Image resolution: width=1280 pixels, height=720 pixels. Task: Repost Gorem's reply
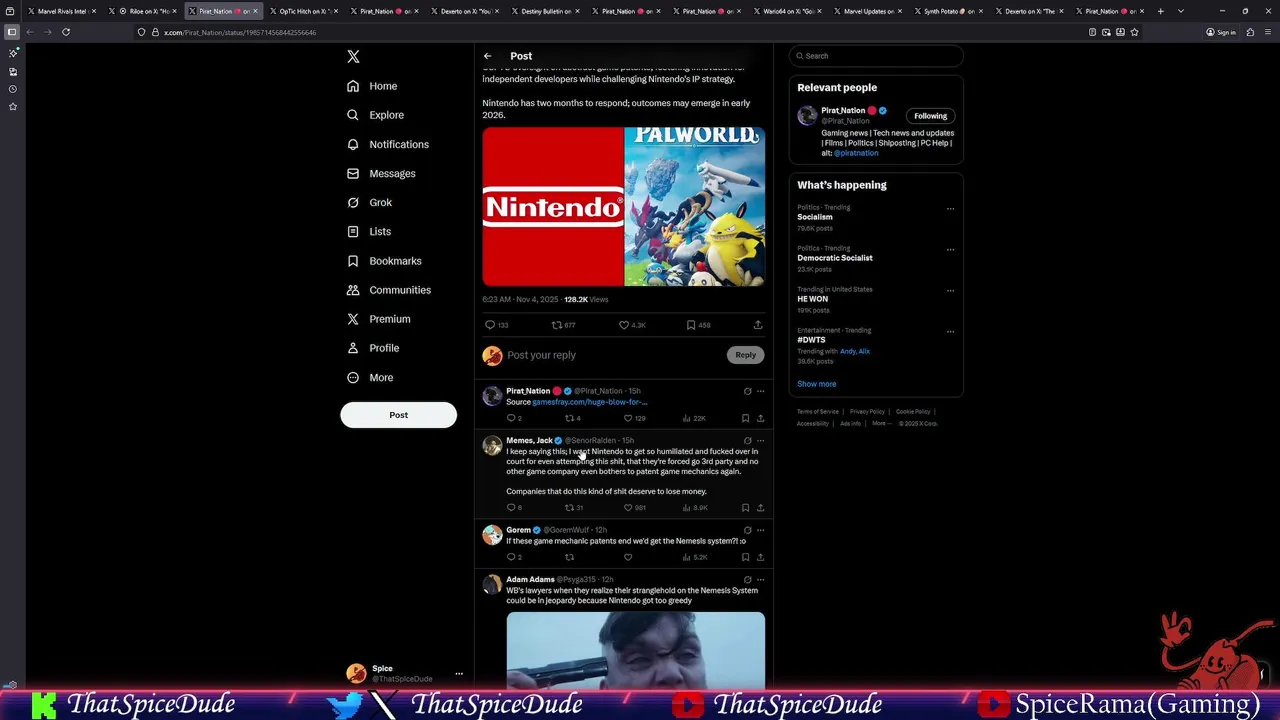[569, 557]
